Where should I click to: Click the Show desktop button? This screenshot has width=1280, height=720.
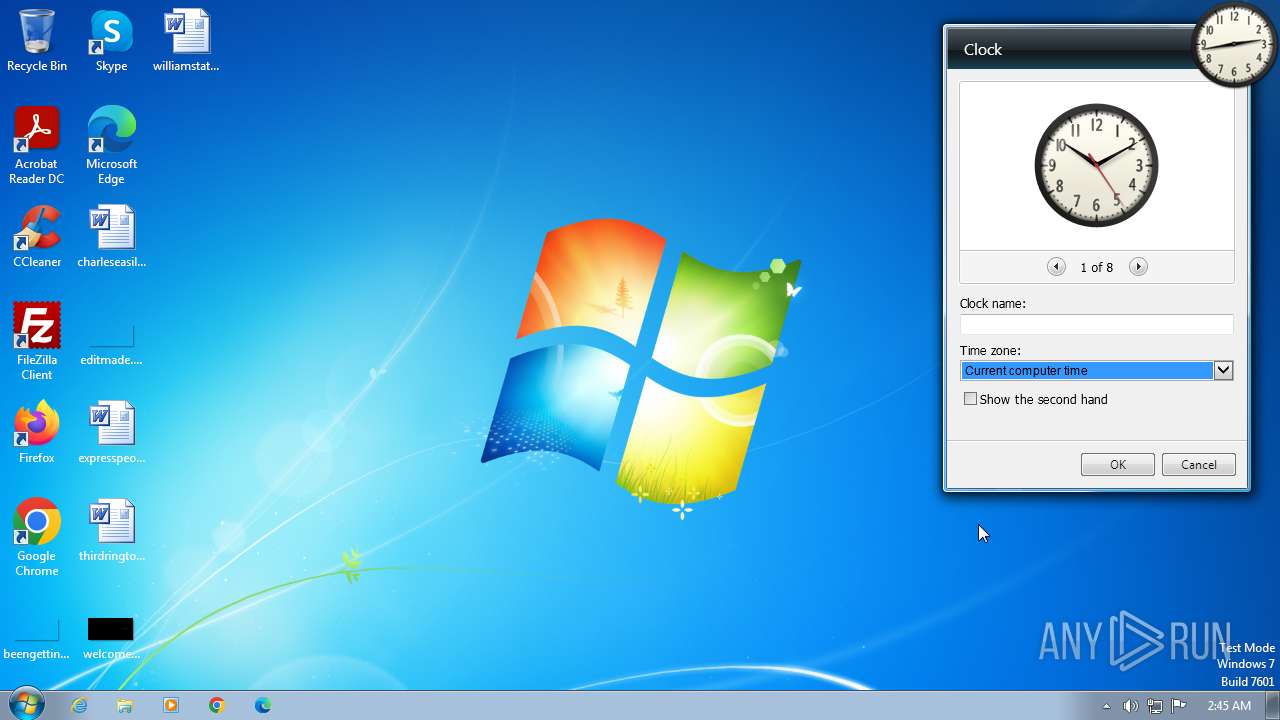1273,705
